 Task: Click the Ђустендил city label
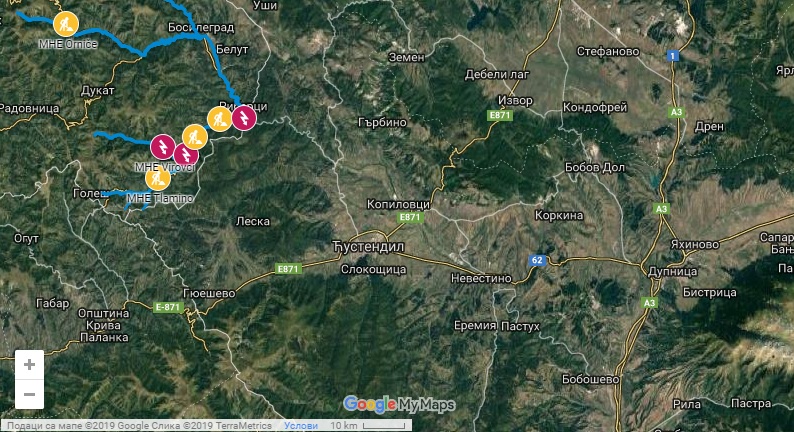tap(364, 245)
